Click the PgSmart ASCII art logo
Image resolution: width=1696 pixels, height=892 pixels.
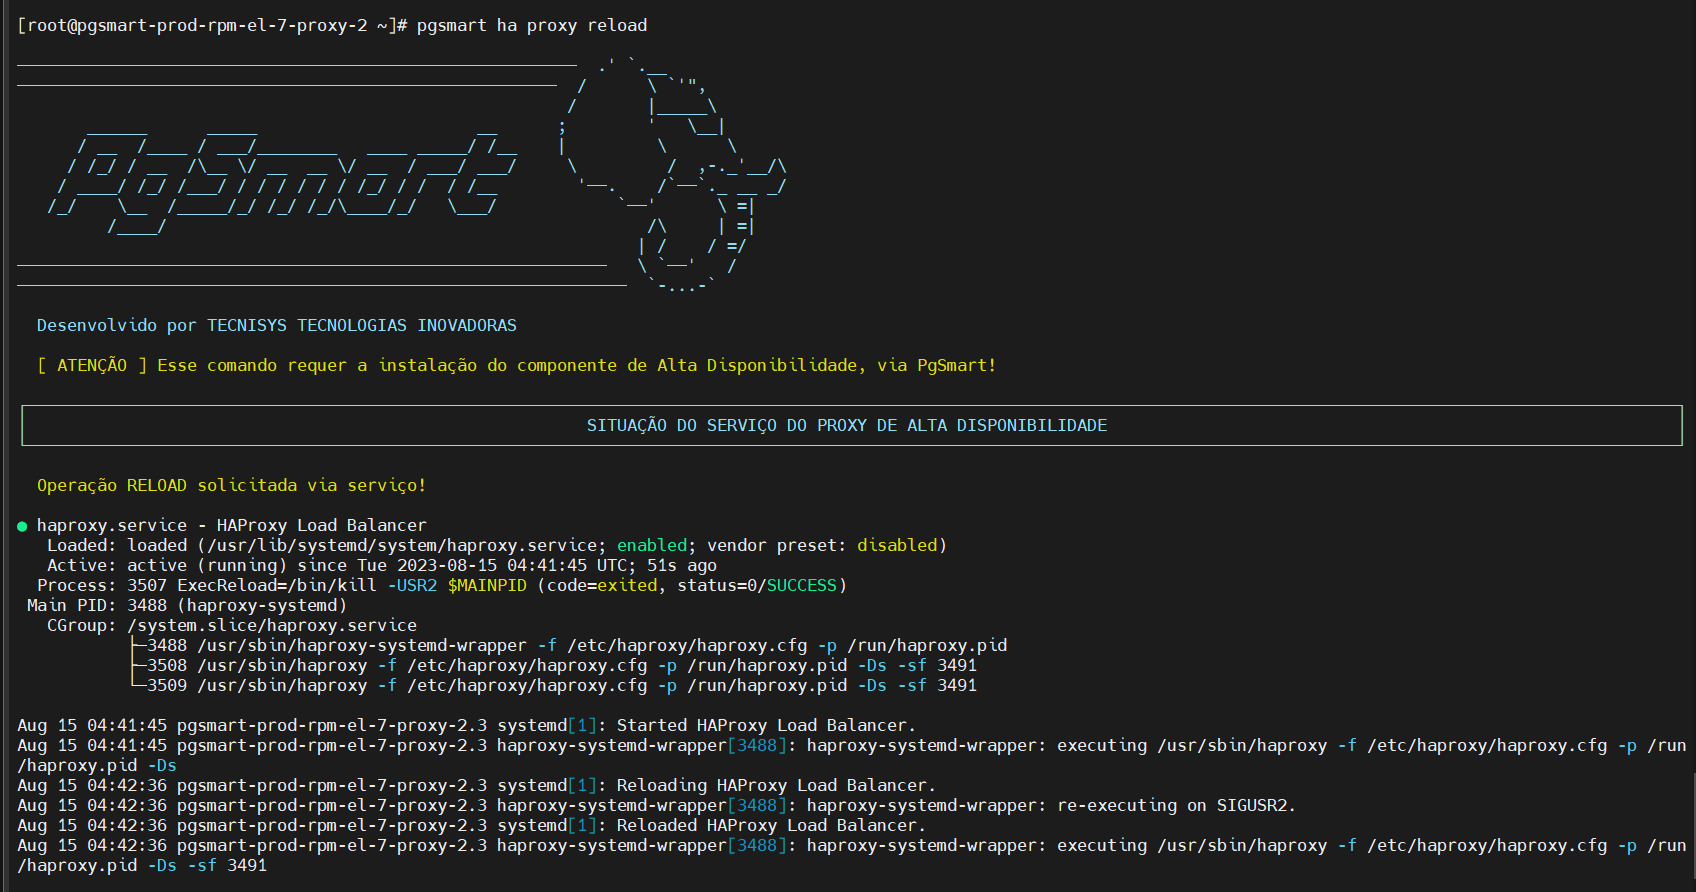tap(283, 180)
